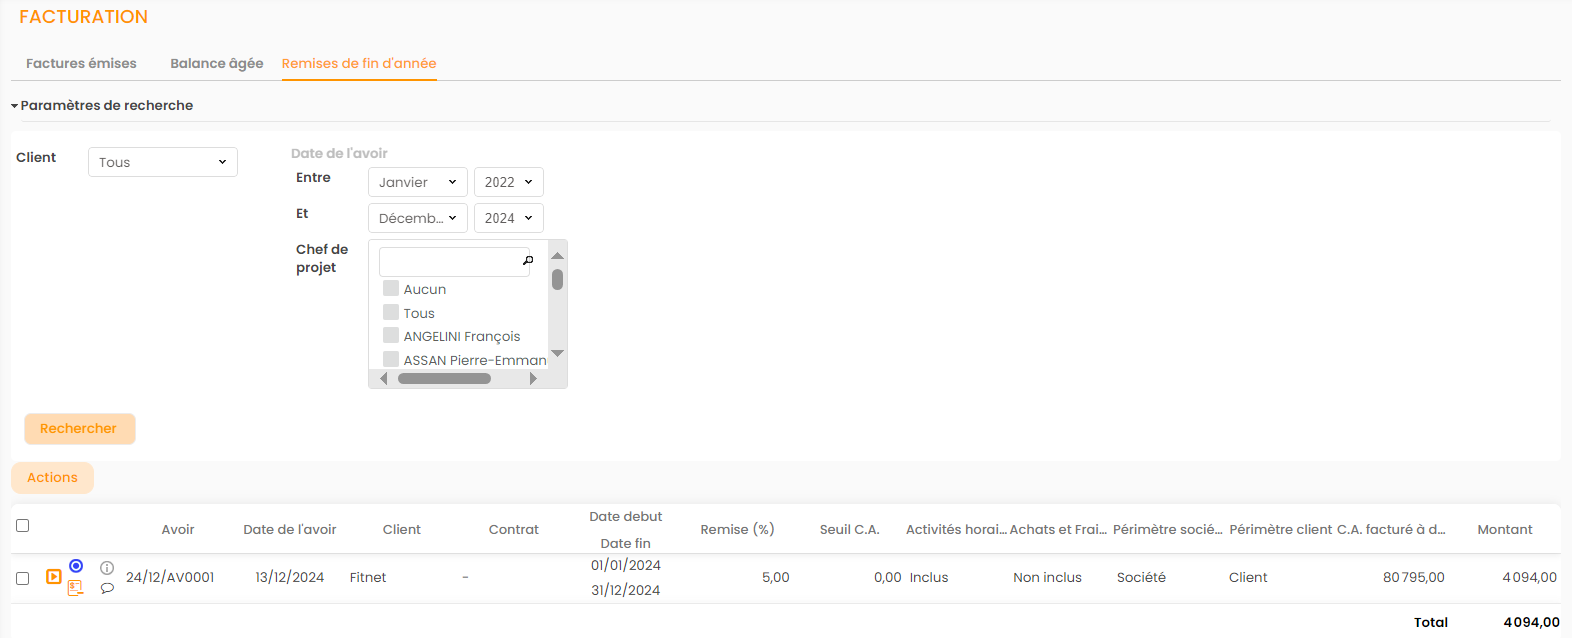Click the orange play icon in credit row

coord(54,577)
